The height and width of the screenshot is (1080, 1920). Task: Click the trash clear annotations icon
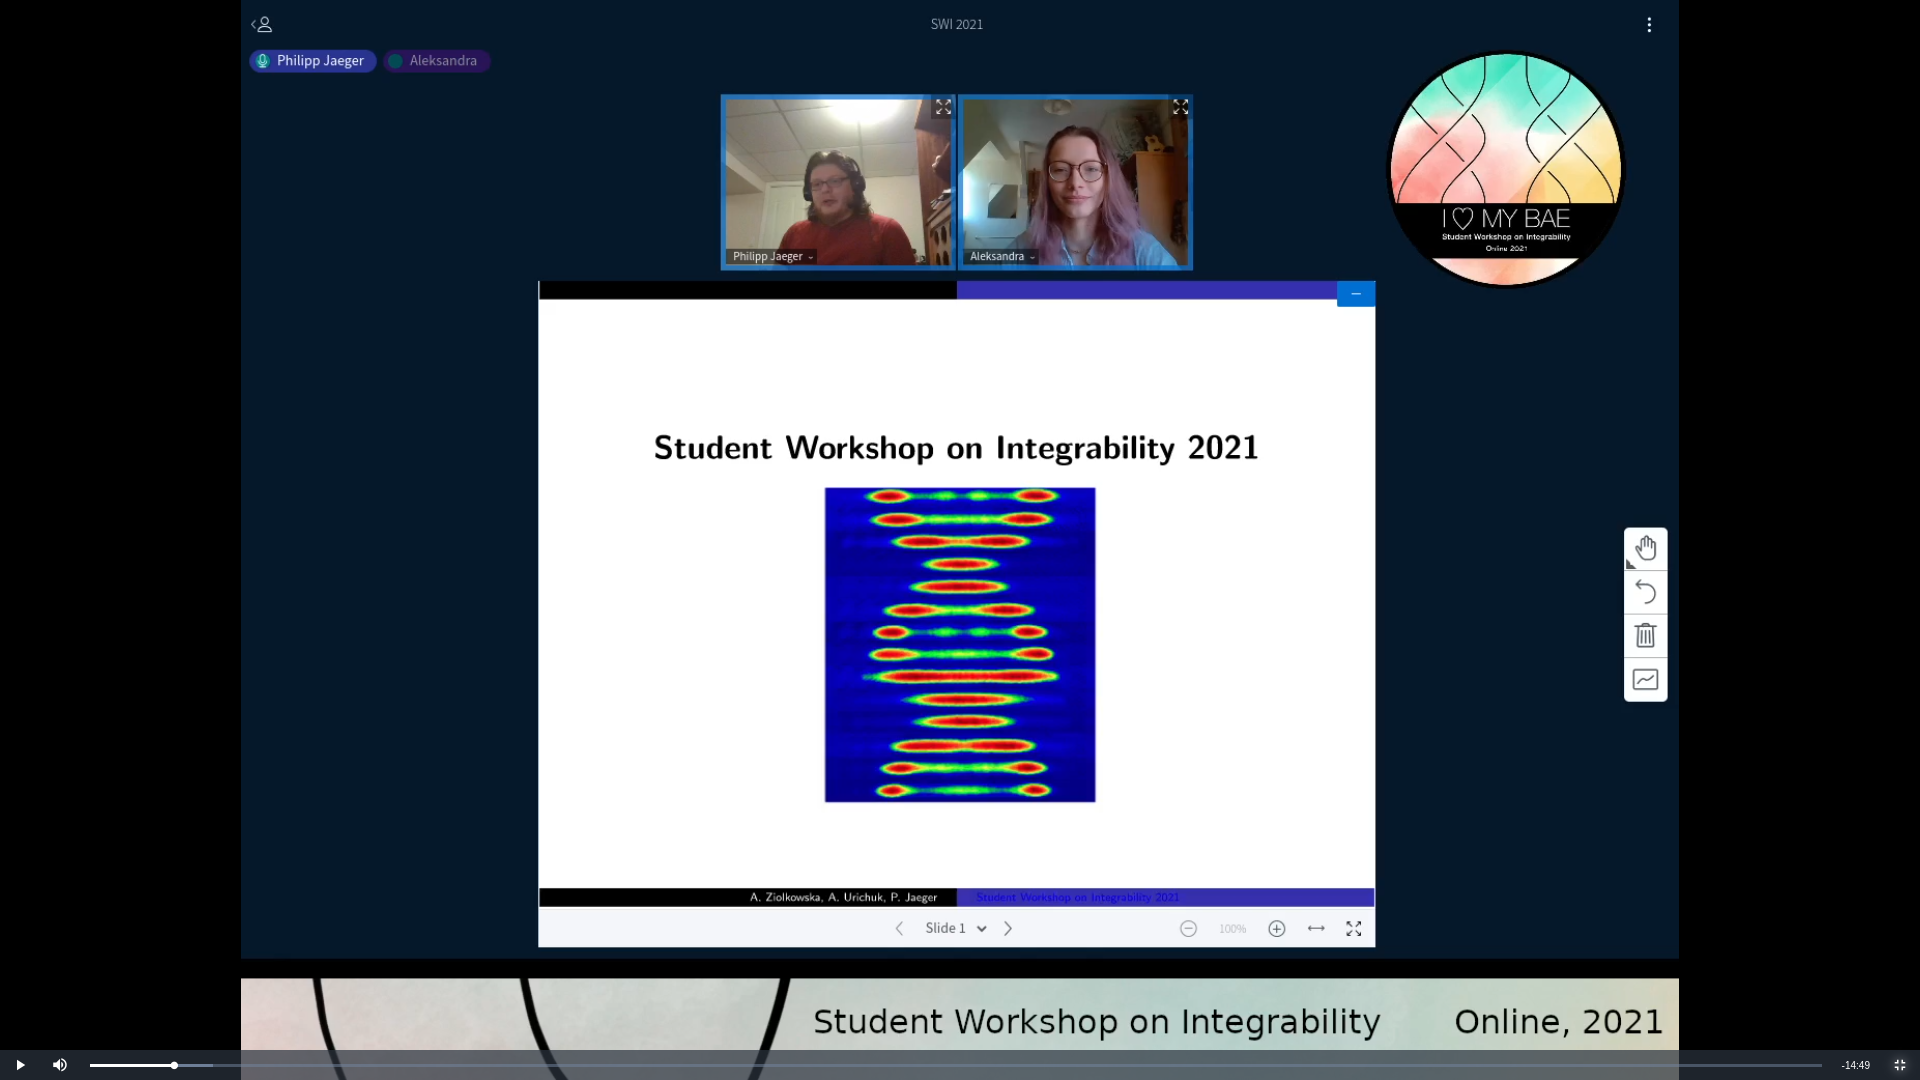point(1645,636)
